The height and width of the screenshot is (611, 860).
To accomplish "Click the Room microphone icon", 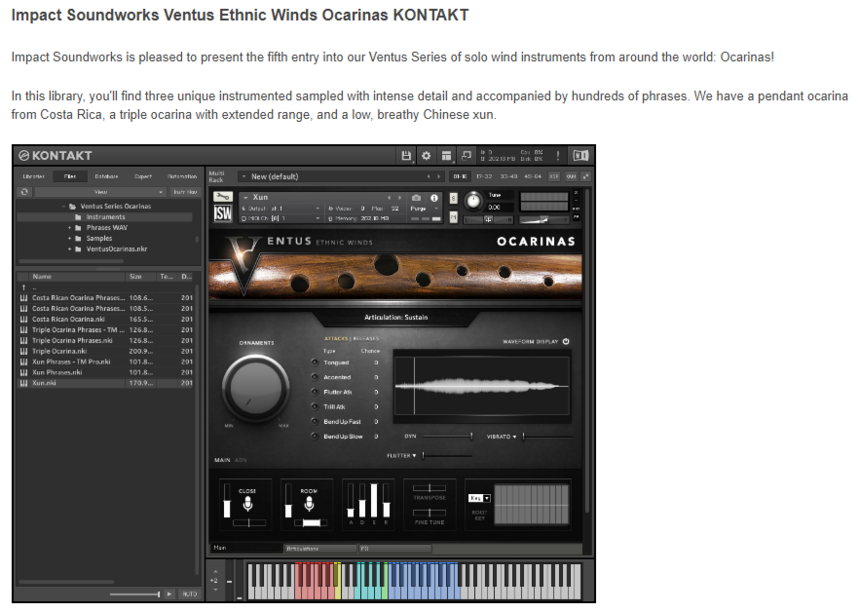I will (310, 504).
